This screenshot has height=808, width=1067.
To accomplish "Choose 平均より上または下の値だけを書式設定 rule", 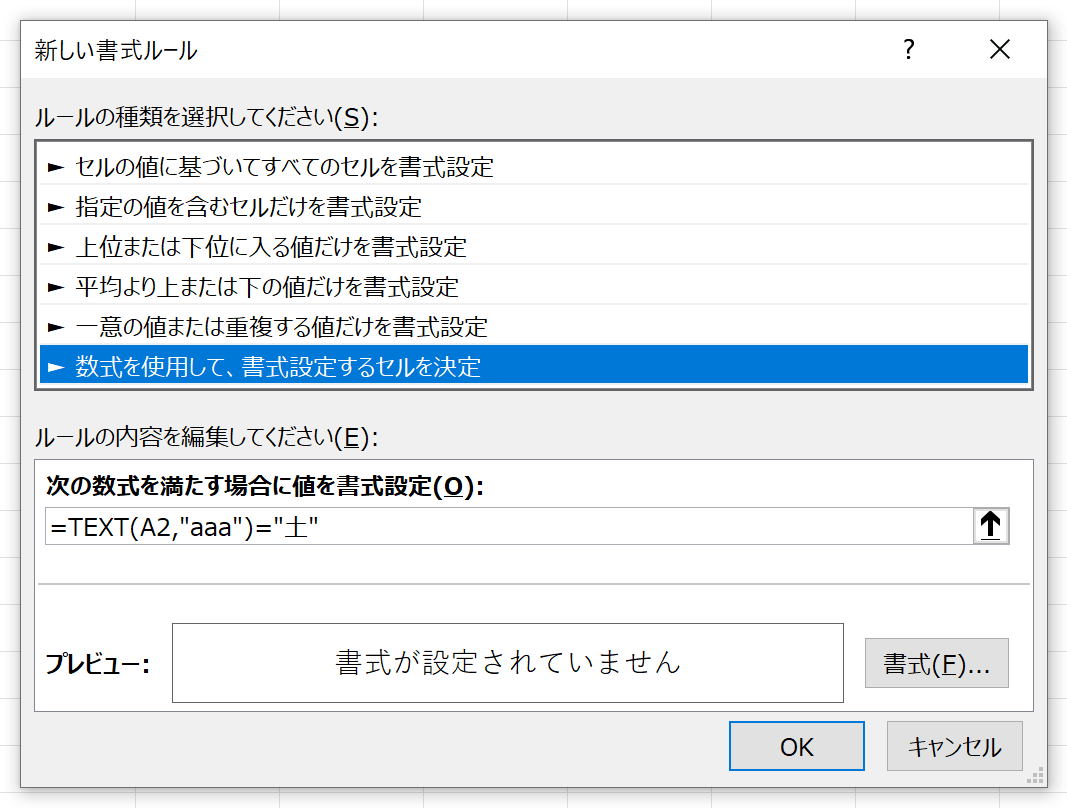I will pyautogui.click(x=534, y=287).
